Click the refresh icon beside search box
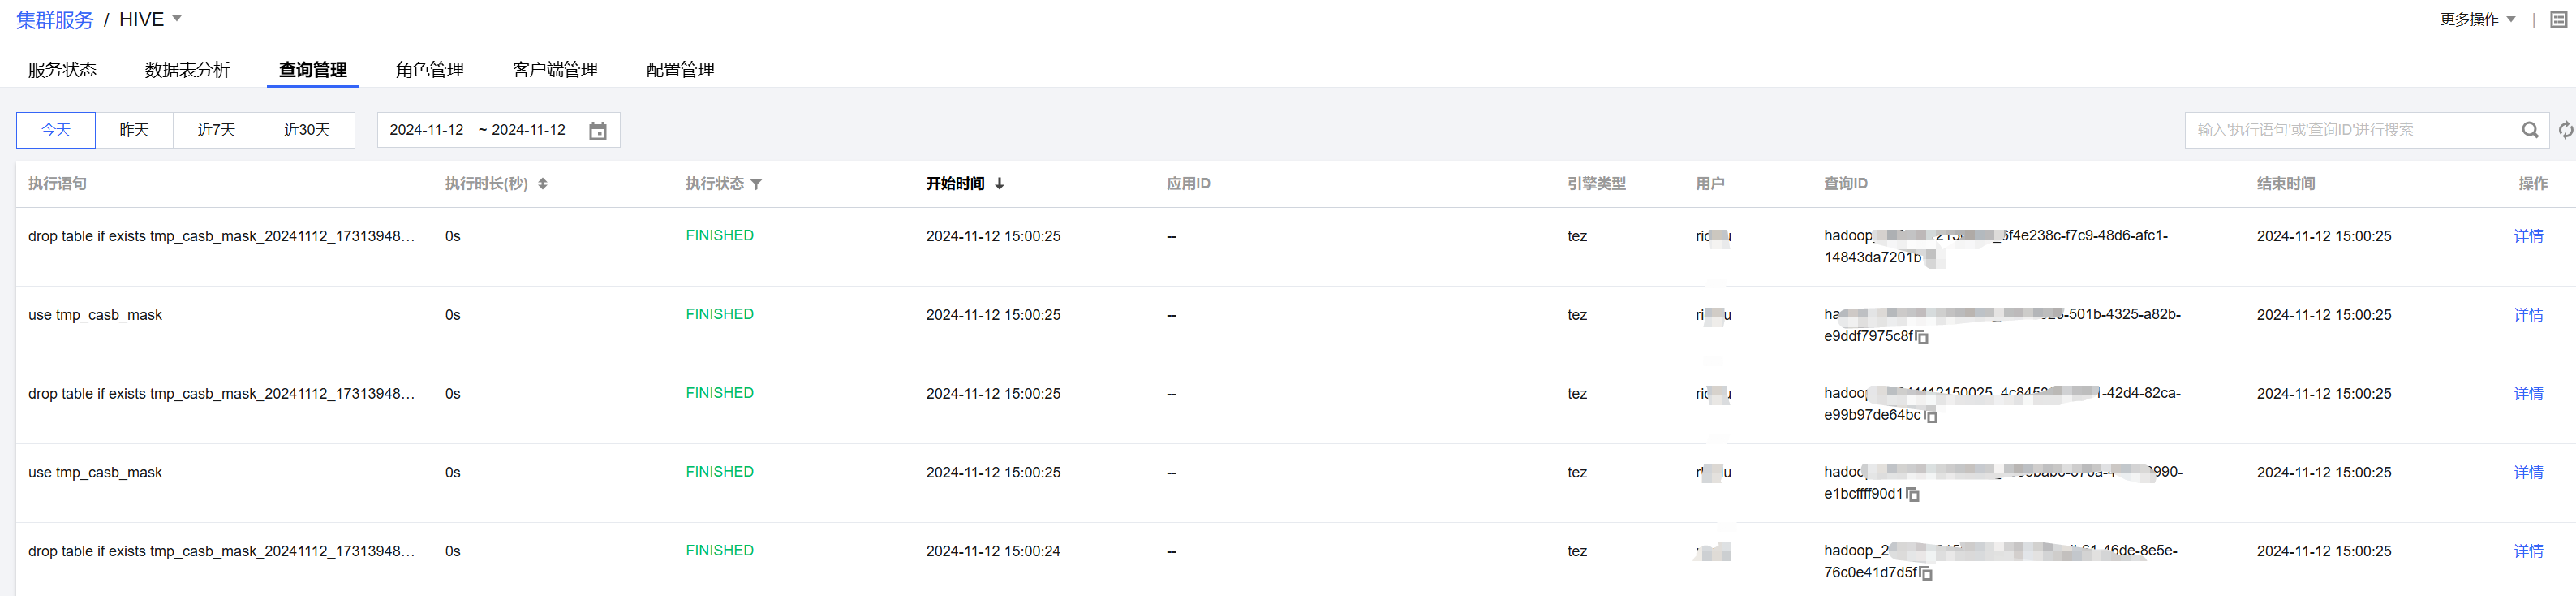The width and height of the screenshot is (2576, 596). [2565, 130]
